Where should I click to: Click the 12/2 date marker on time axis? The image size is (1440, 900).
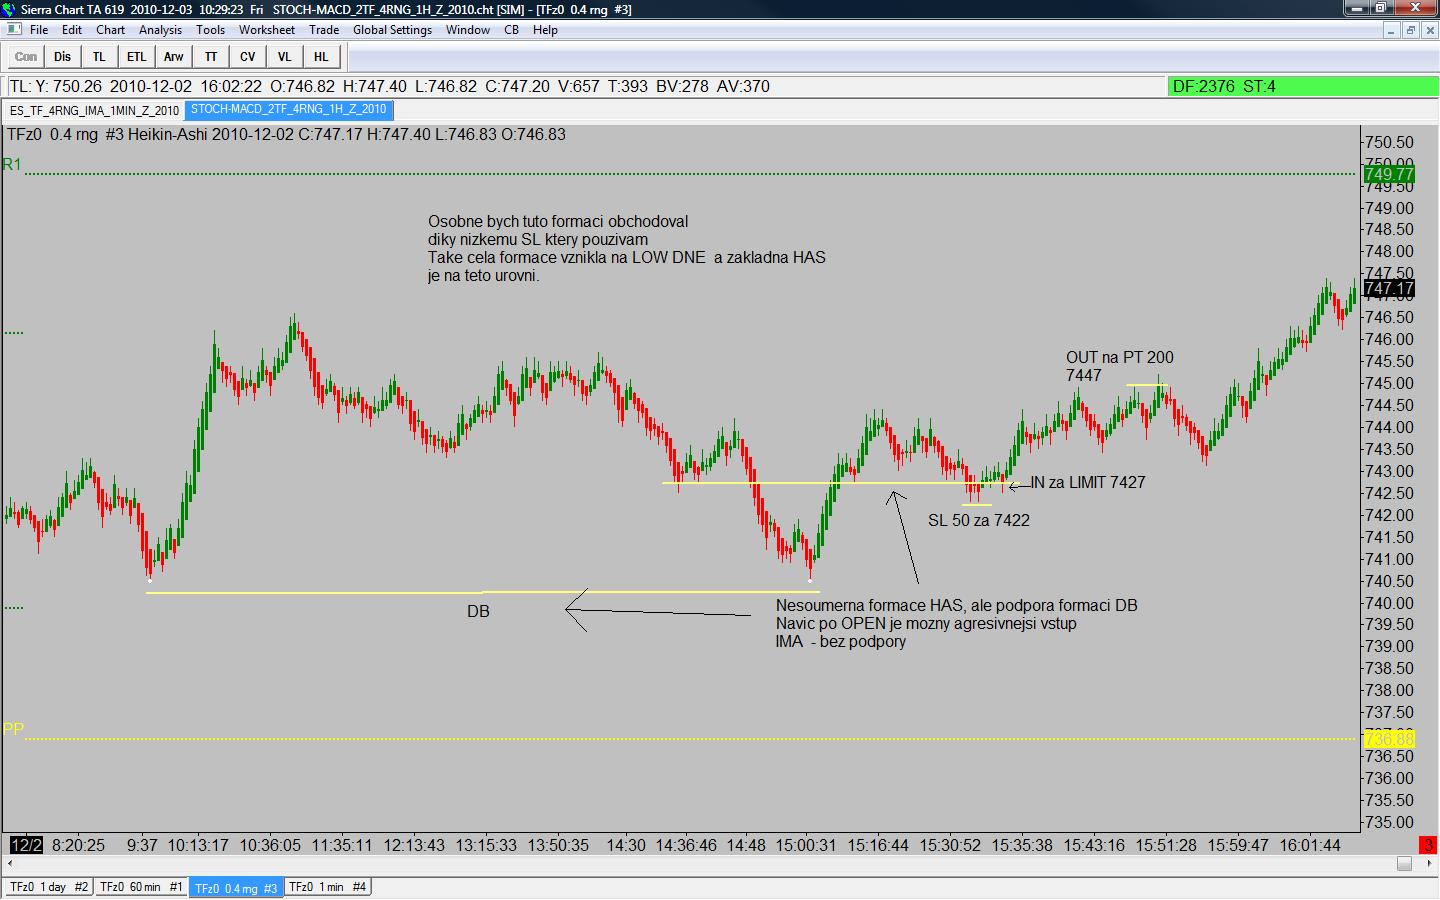pos(26,845)
